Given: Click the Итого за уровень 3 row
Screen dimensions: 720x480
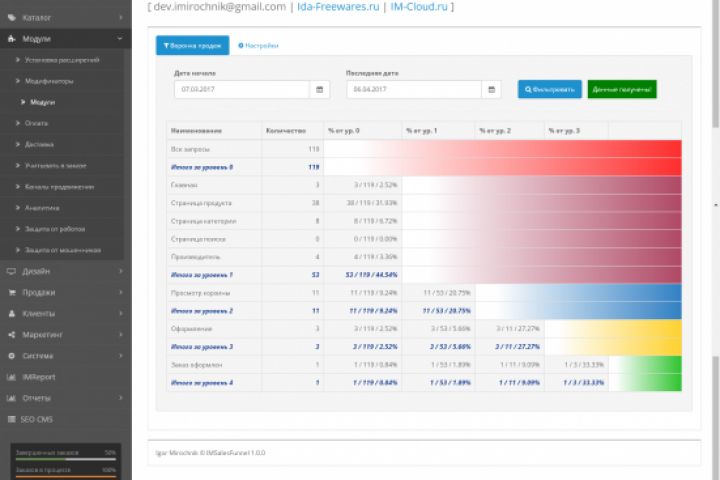Looking at the screenshot, I should [x=424, y=347].
